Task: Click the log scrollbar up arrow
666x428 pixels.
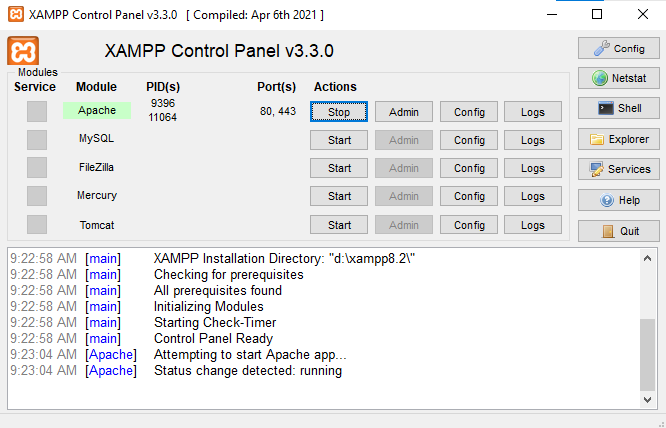Action: click(647, 258)
